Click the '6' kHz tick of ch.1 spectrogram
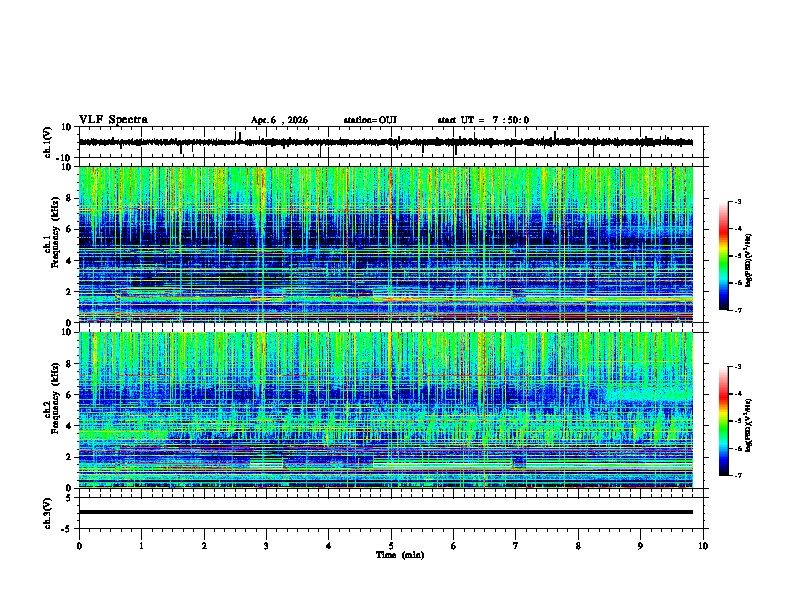 tap(69, 230)
